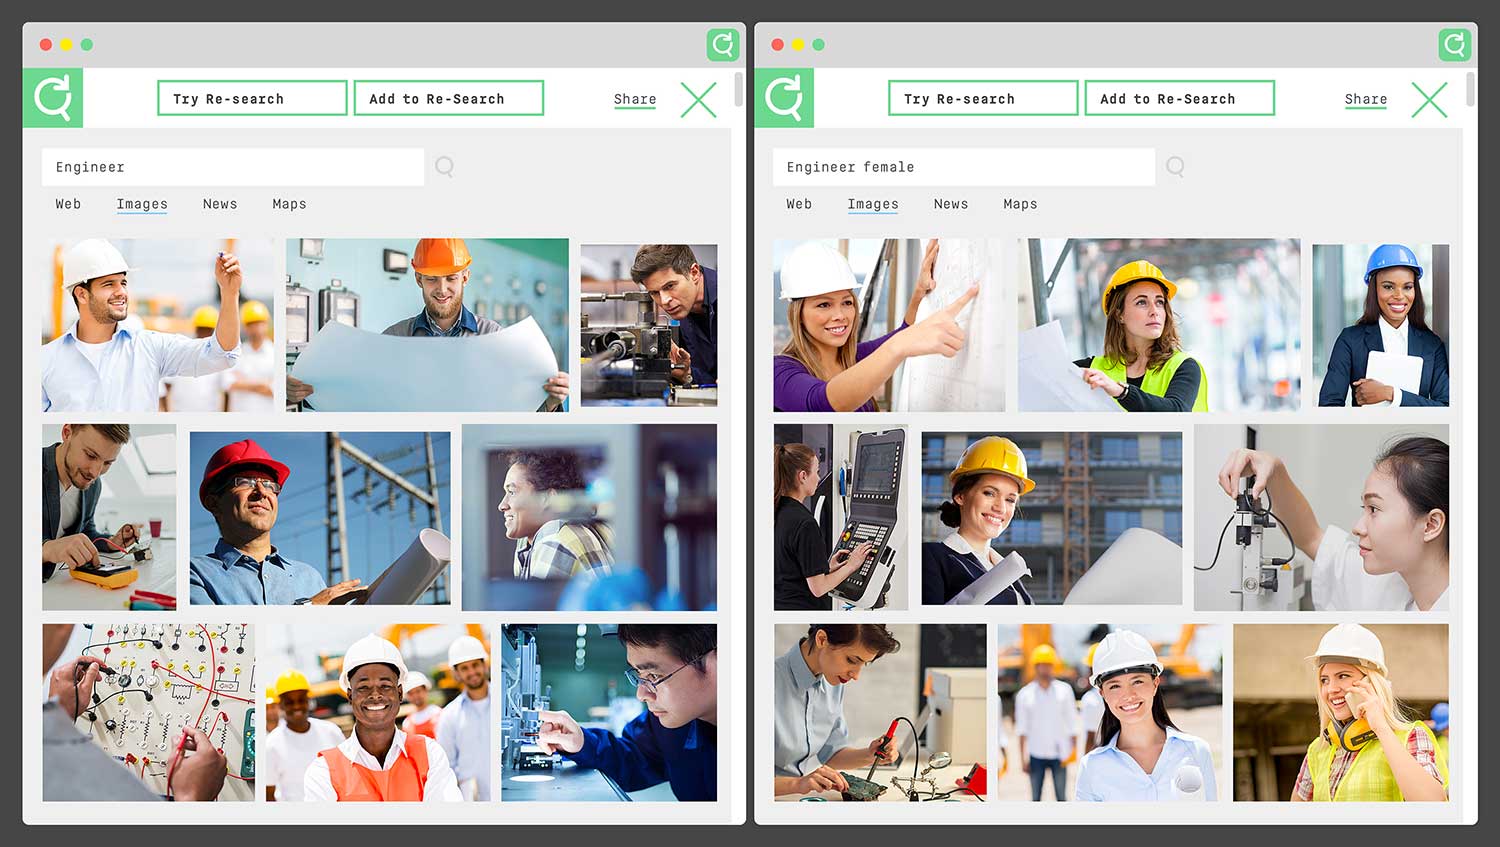
Task: Close the left Re-search toolbar with X
Action: (698, 99)
